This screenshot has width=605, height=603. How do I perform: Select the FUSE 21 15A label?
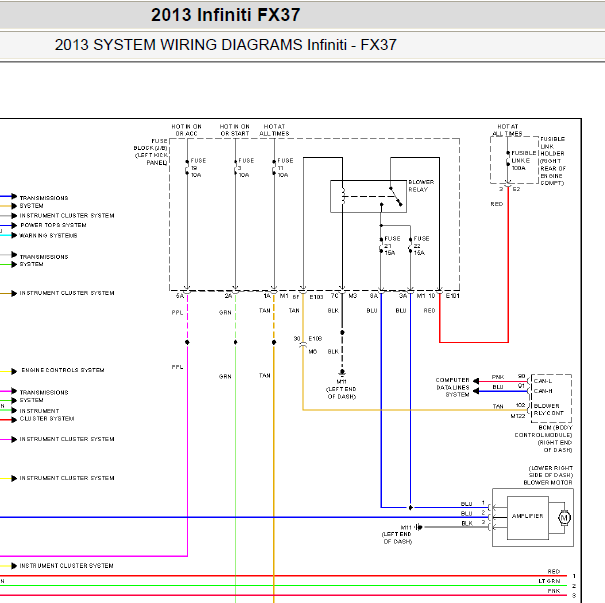[392, 246]
